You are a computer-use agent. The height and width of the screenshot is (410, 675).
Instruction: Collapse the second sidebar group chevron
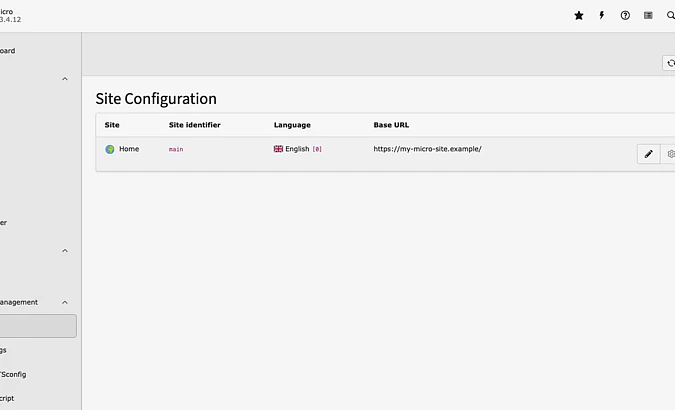pos(65,251)
